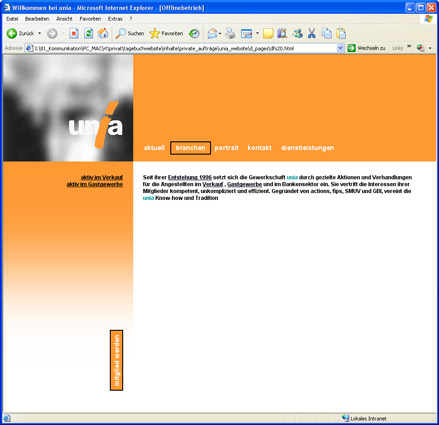Expand the Edit button dropdown arrow

pyautogui.click(x=257, y=33)
